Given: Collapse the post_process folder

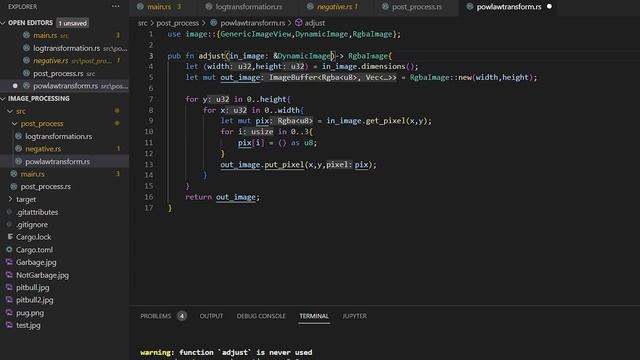Looking at the screenshot, I should tap(15, 124).
